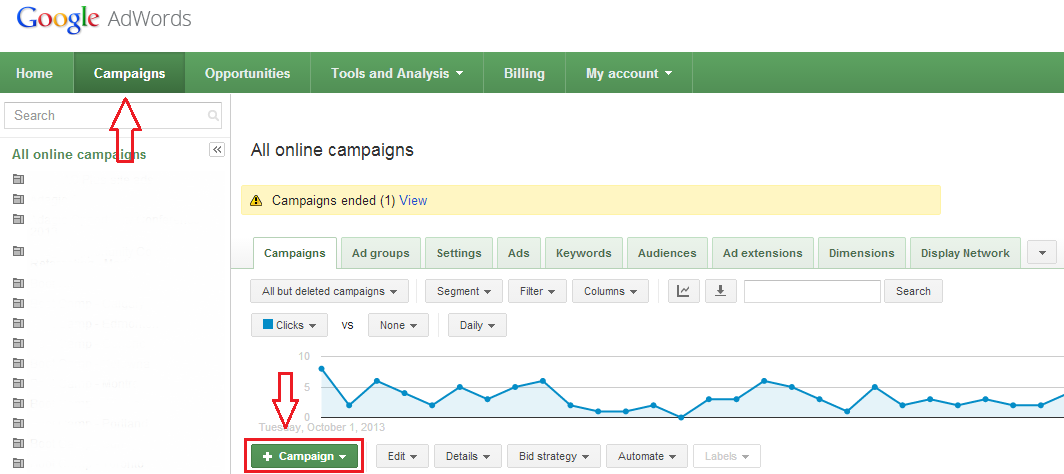Viewport: 1064px width, 474px height.
Task: Switch to the Audiences tab
Action: tap(667, 253)
